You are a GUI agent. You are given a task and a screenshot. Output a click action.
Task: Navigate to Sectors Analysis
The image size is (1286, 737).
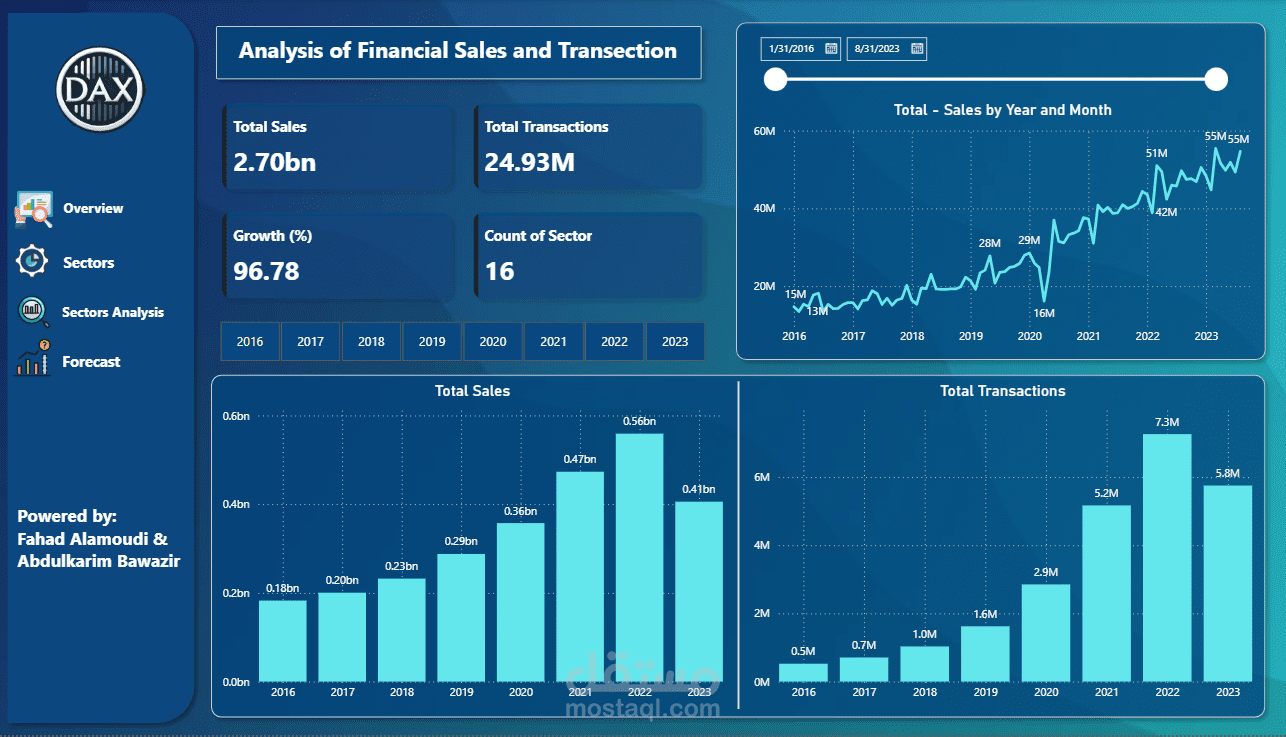[x=112, y=312]
